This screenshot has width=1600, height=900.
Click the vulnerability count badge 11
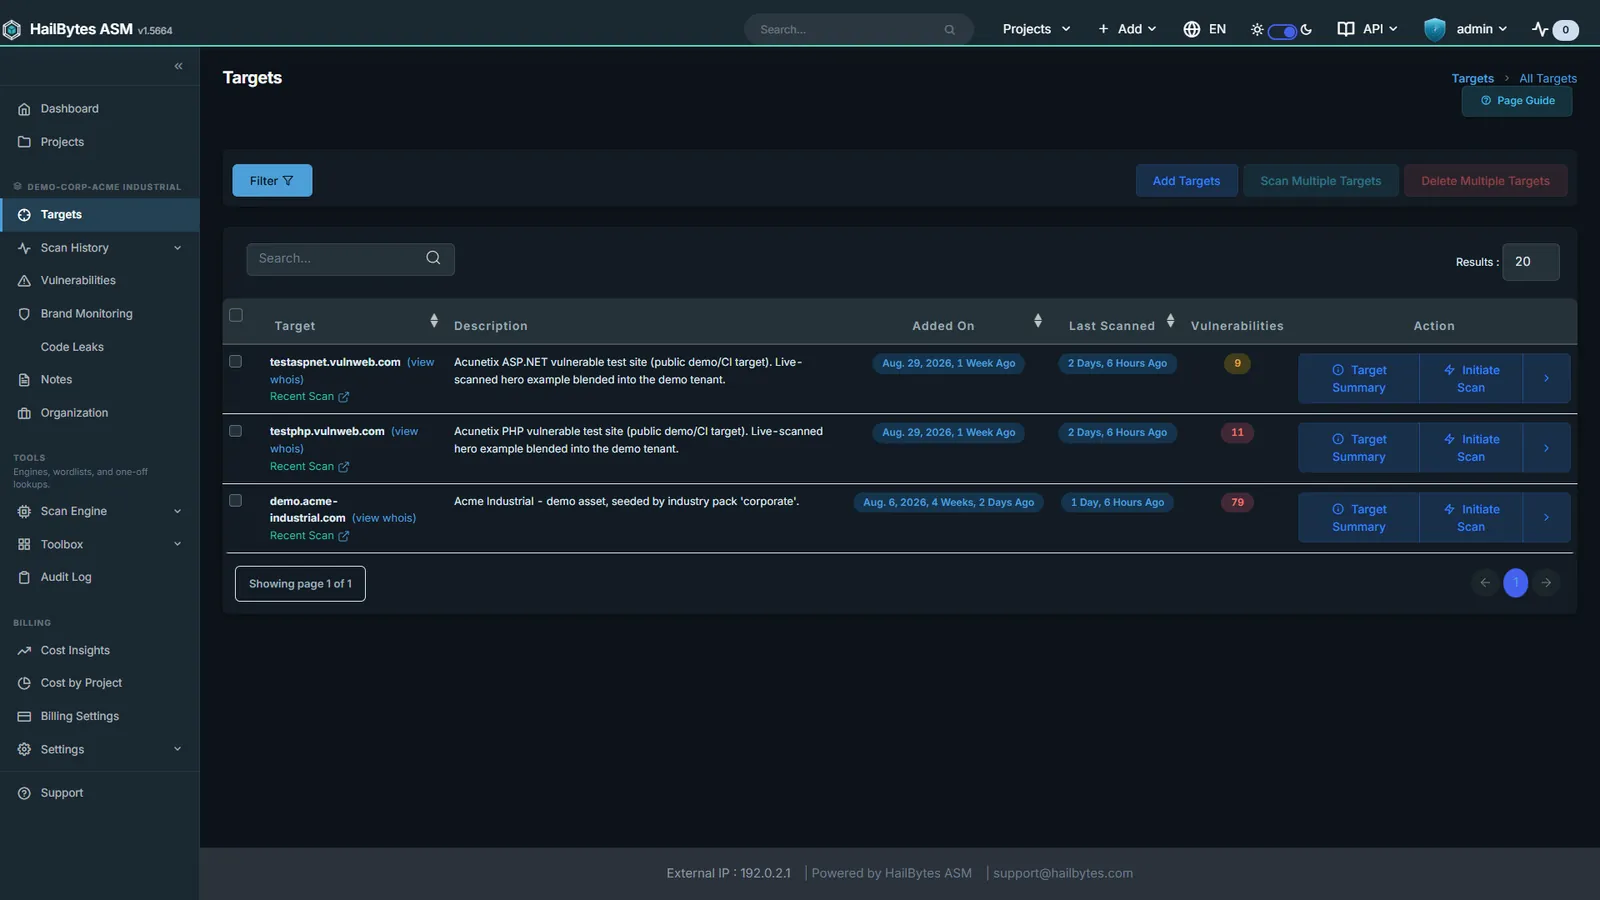(x=1237, y=433)
